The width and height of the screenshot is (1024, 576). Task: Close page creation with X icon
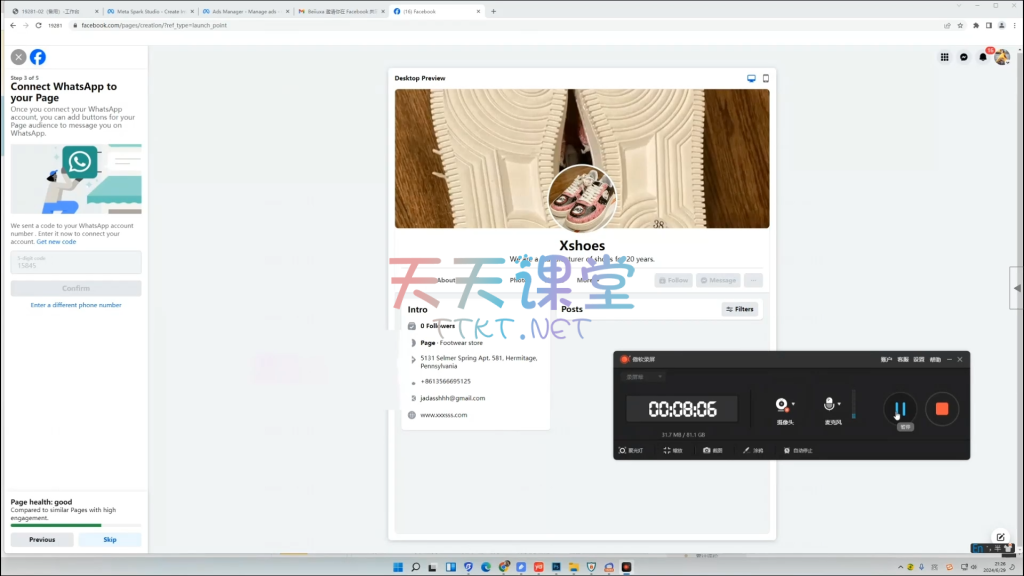(18, 57)
